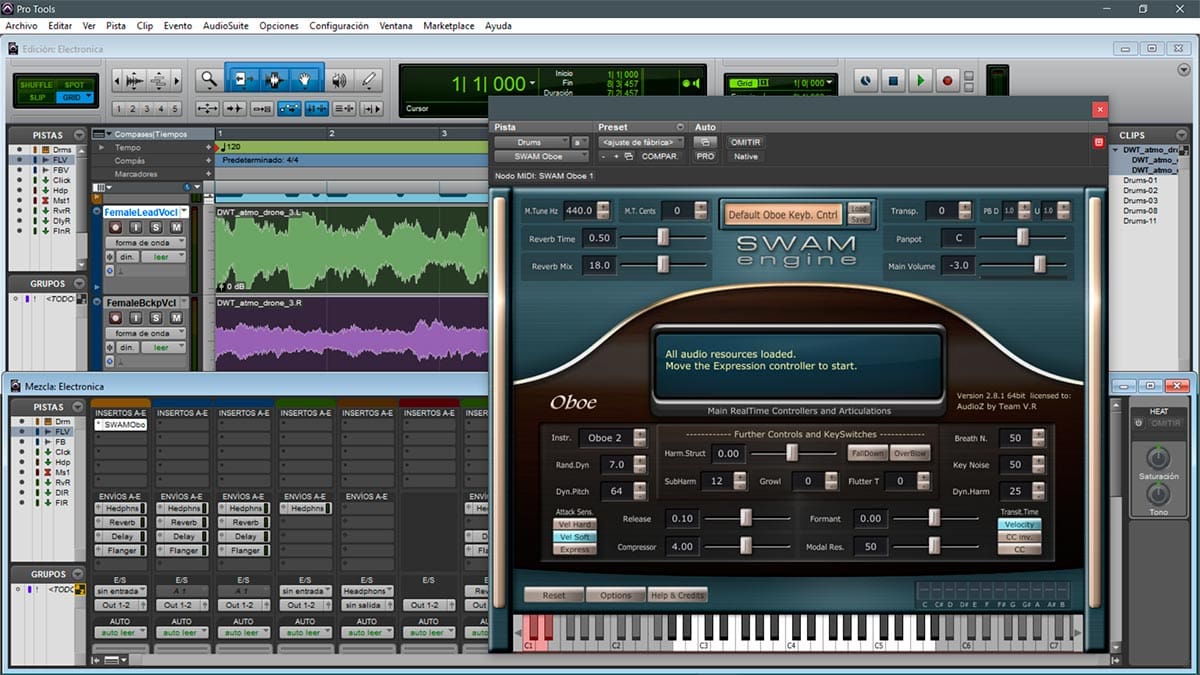Click the Stop transport button

tap(894, 80)
